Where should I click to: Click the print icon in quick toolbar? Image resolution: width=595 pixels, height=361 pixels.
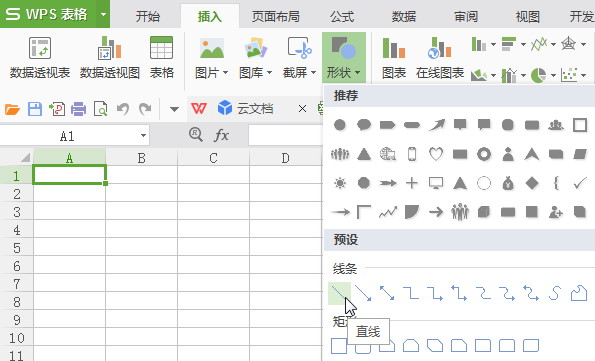(x=78, y=109)
